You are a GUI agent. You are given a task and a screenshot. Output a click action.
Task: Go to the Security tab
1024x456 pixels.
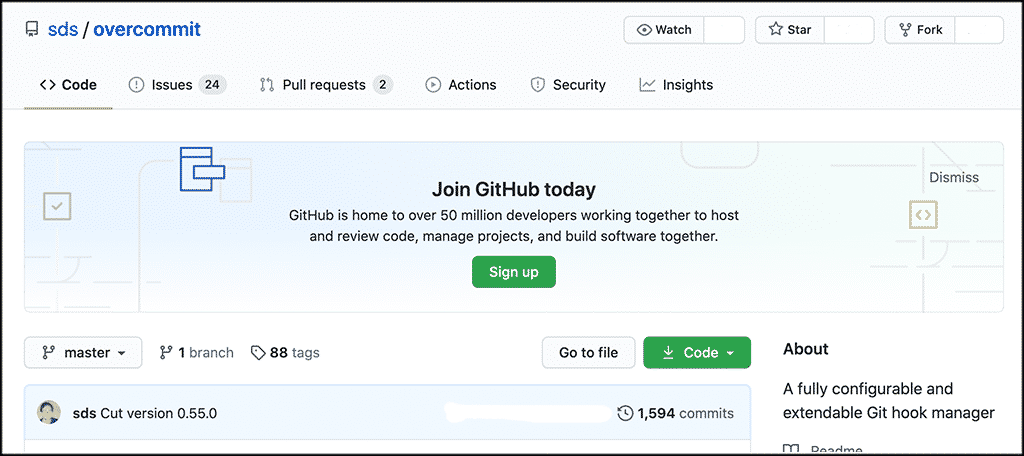click(568, 85)
